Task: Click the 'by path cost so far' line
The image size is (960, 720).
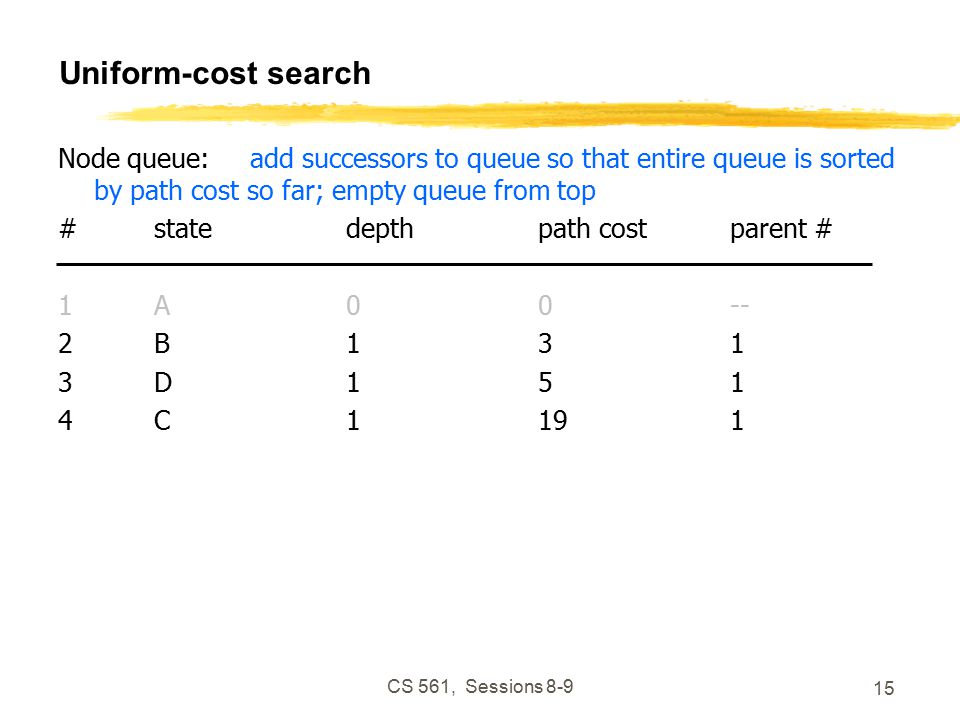Action: (x=345, y=191)
